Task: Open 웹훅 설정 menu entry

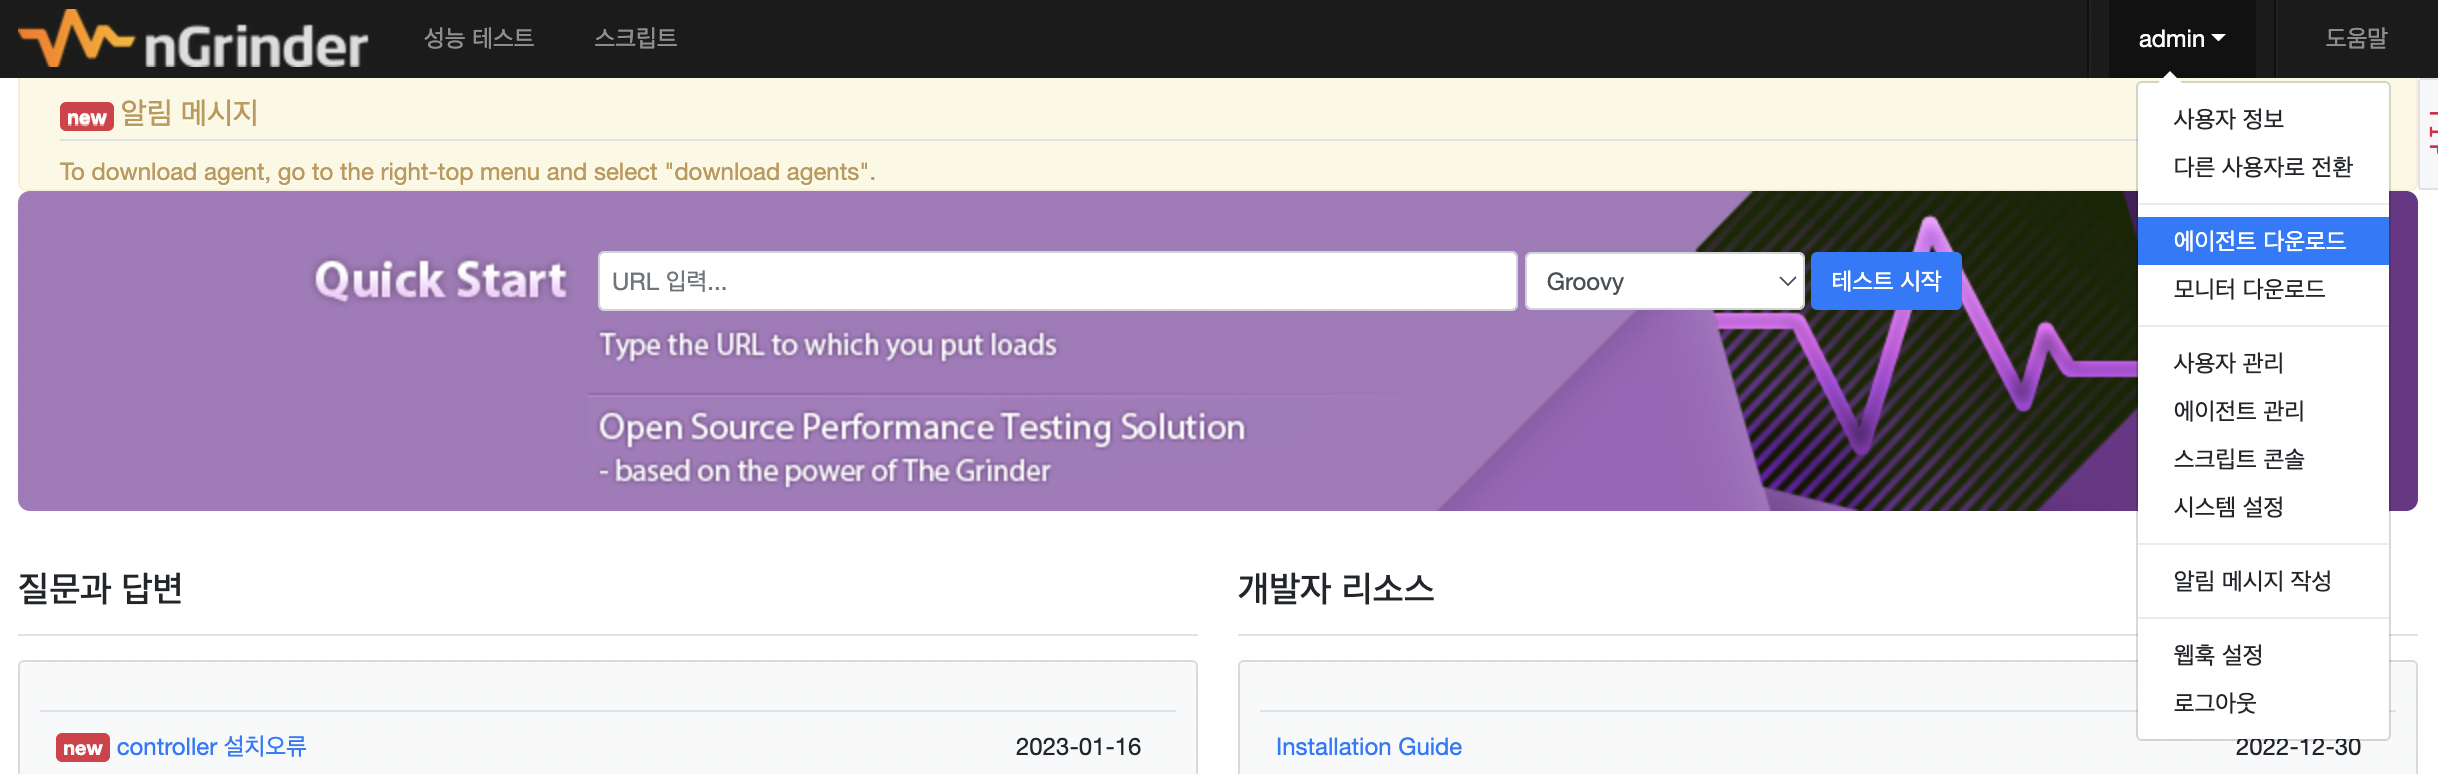Action: click(x=2263, y=655)
